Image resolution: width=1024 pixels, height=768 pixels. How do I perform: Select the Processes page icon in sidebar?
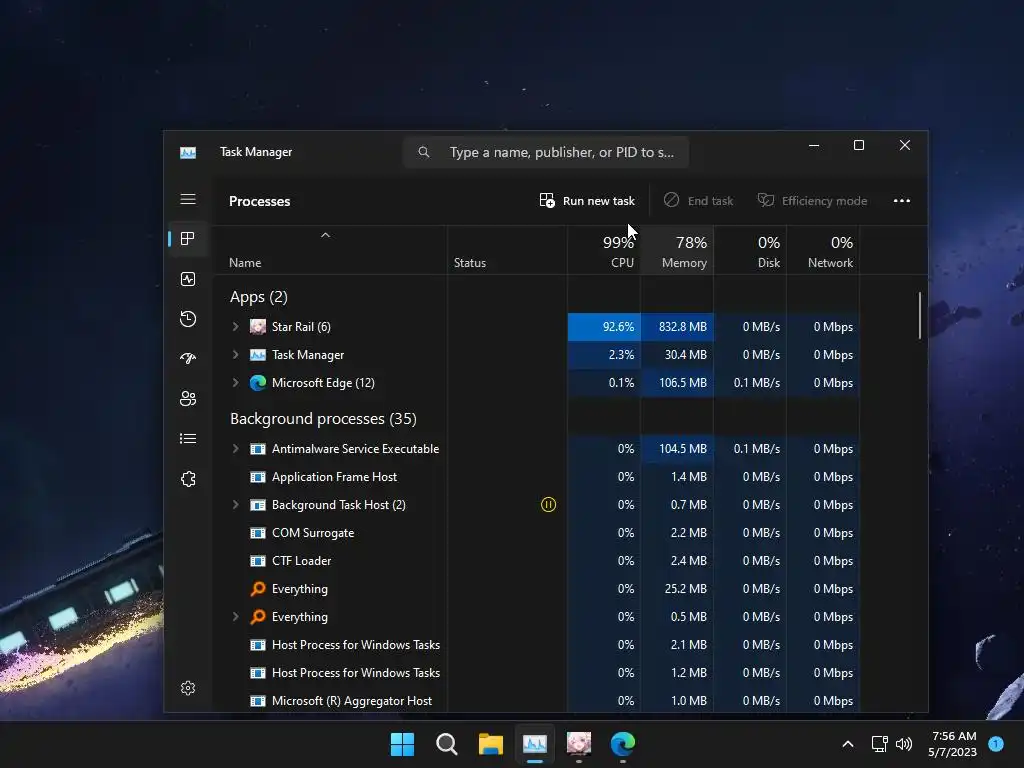pos(188,239)
